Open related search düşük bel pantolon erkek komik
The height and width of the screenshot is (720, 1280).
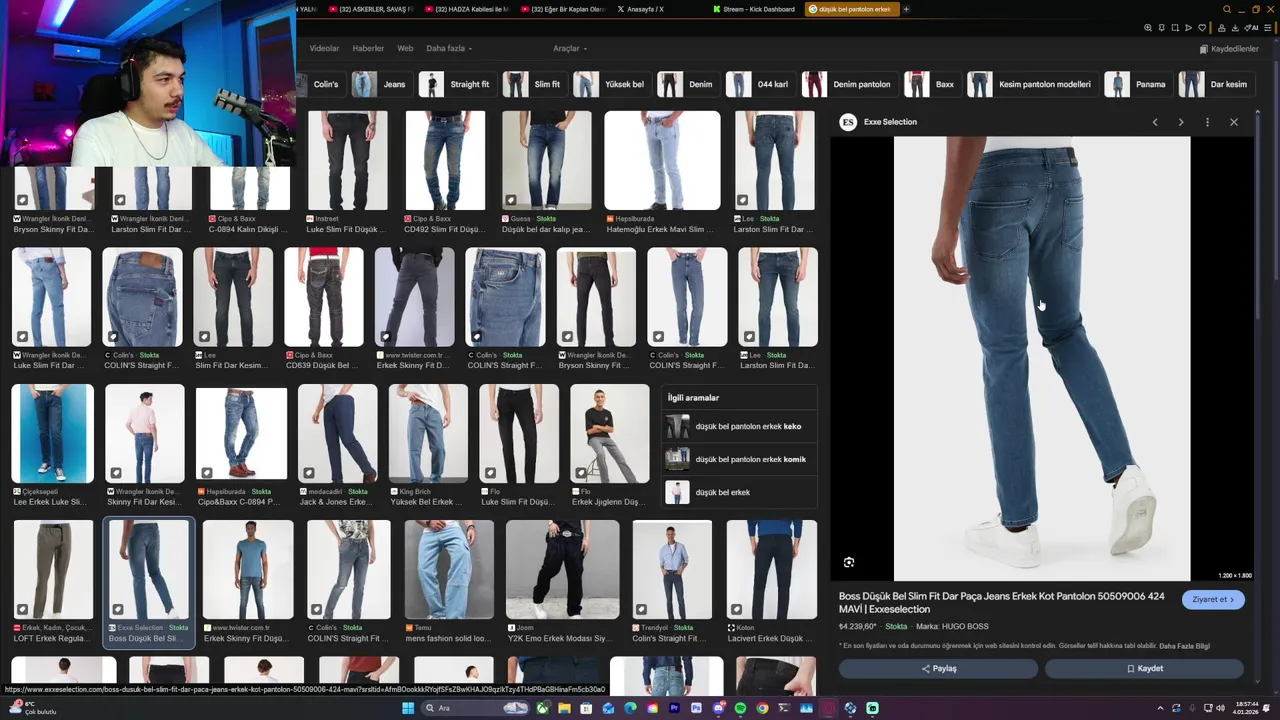[739, 460]
